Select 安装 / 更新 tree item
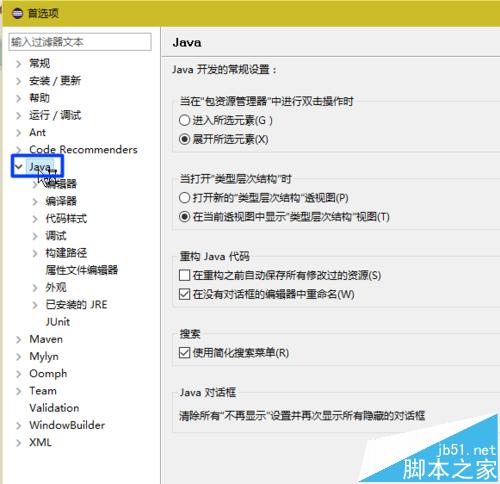 pos(55,80)
